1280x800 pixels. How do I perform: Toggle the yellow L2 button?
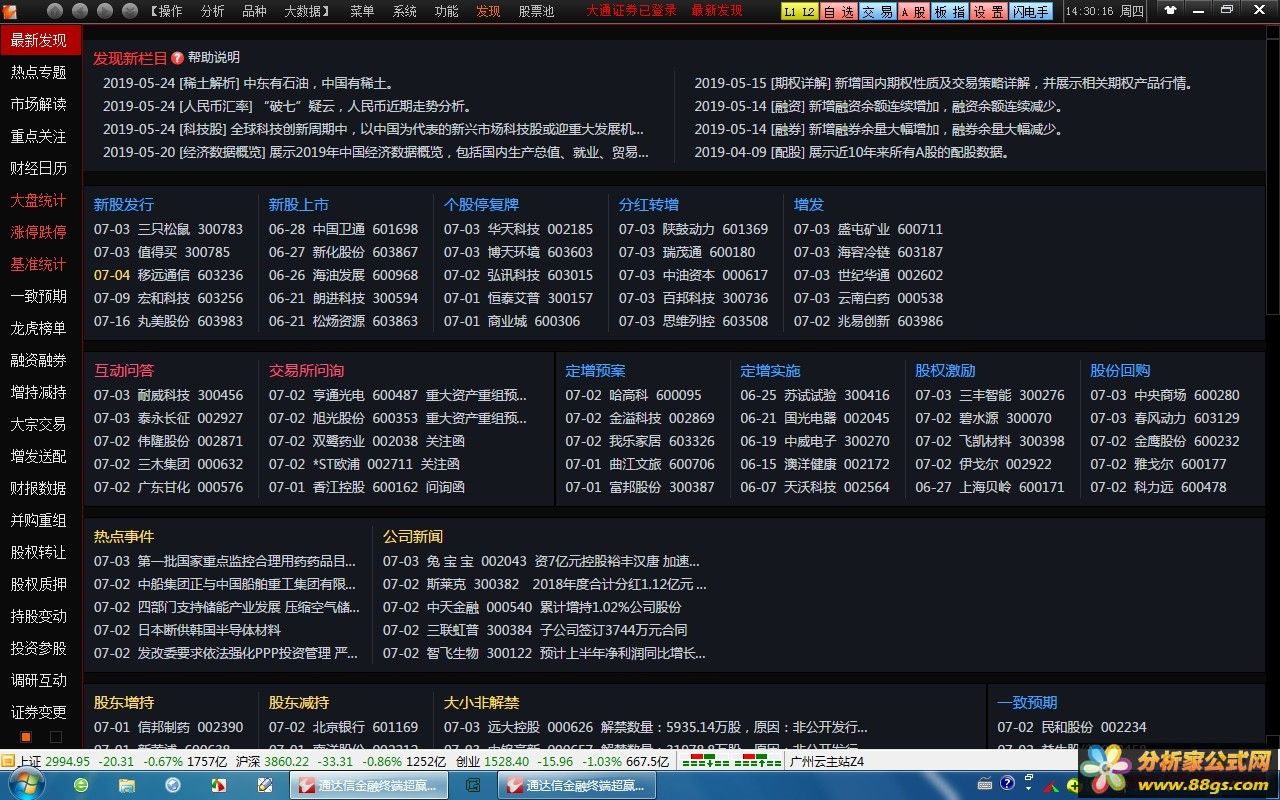click(808, 12)
